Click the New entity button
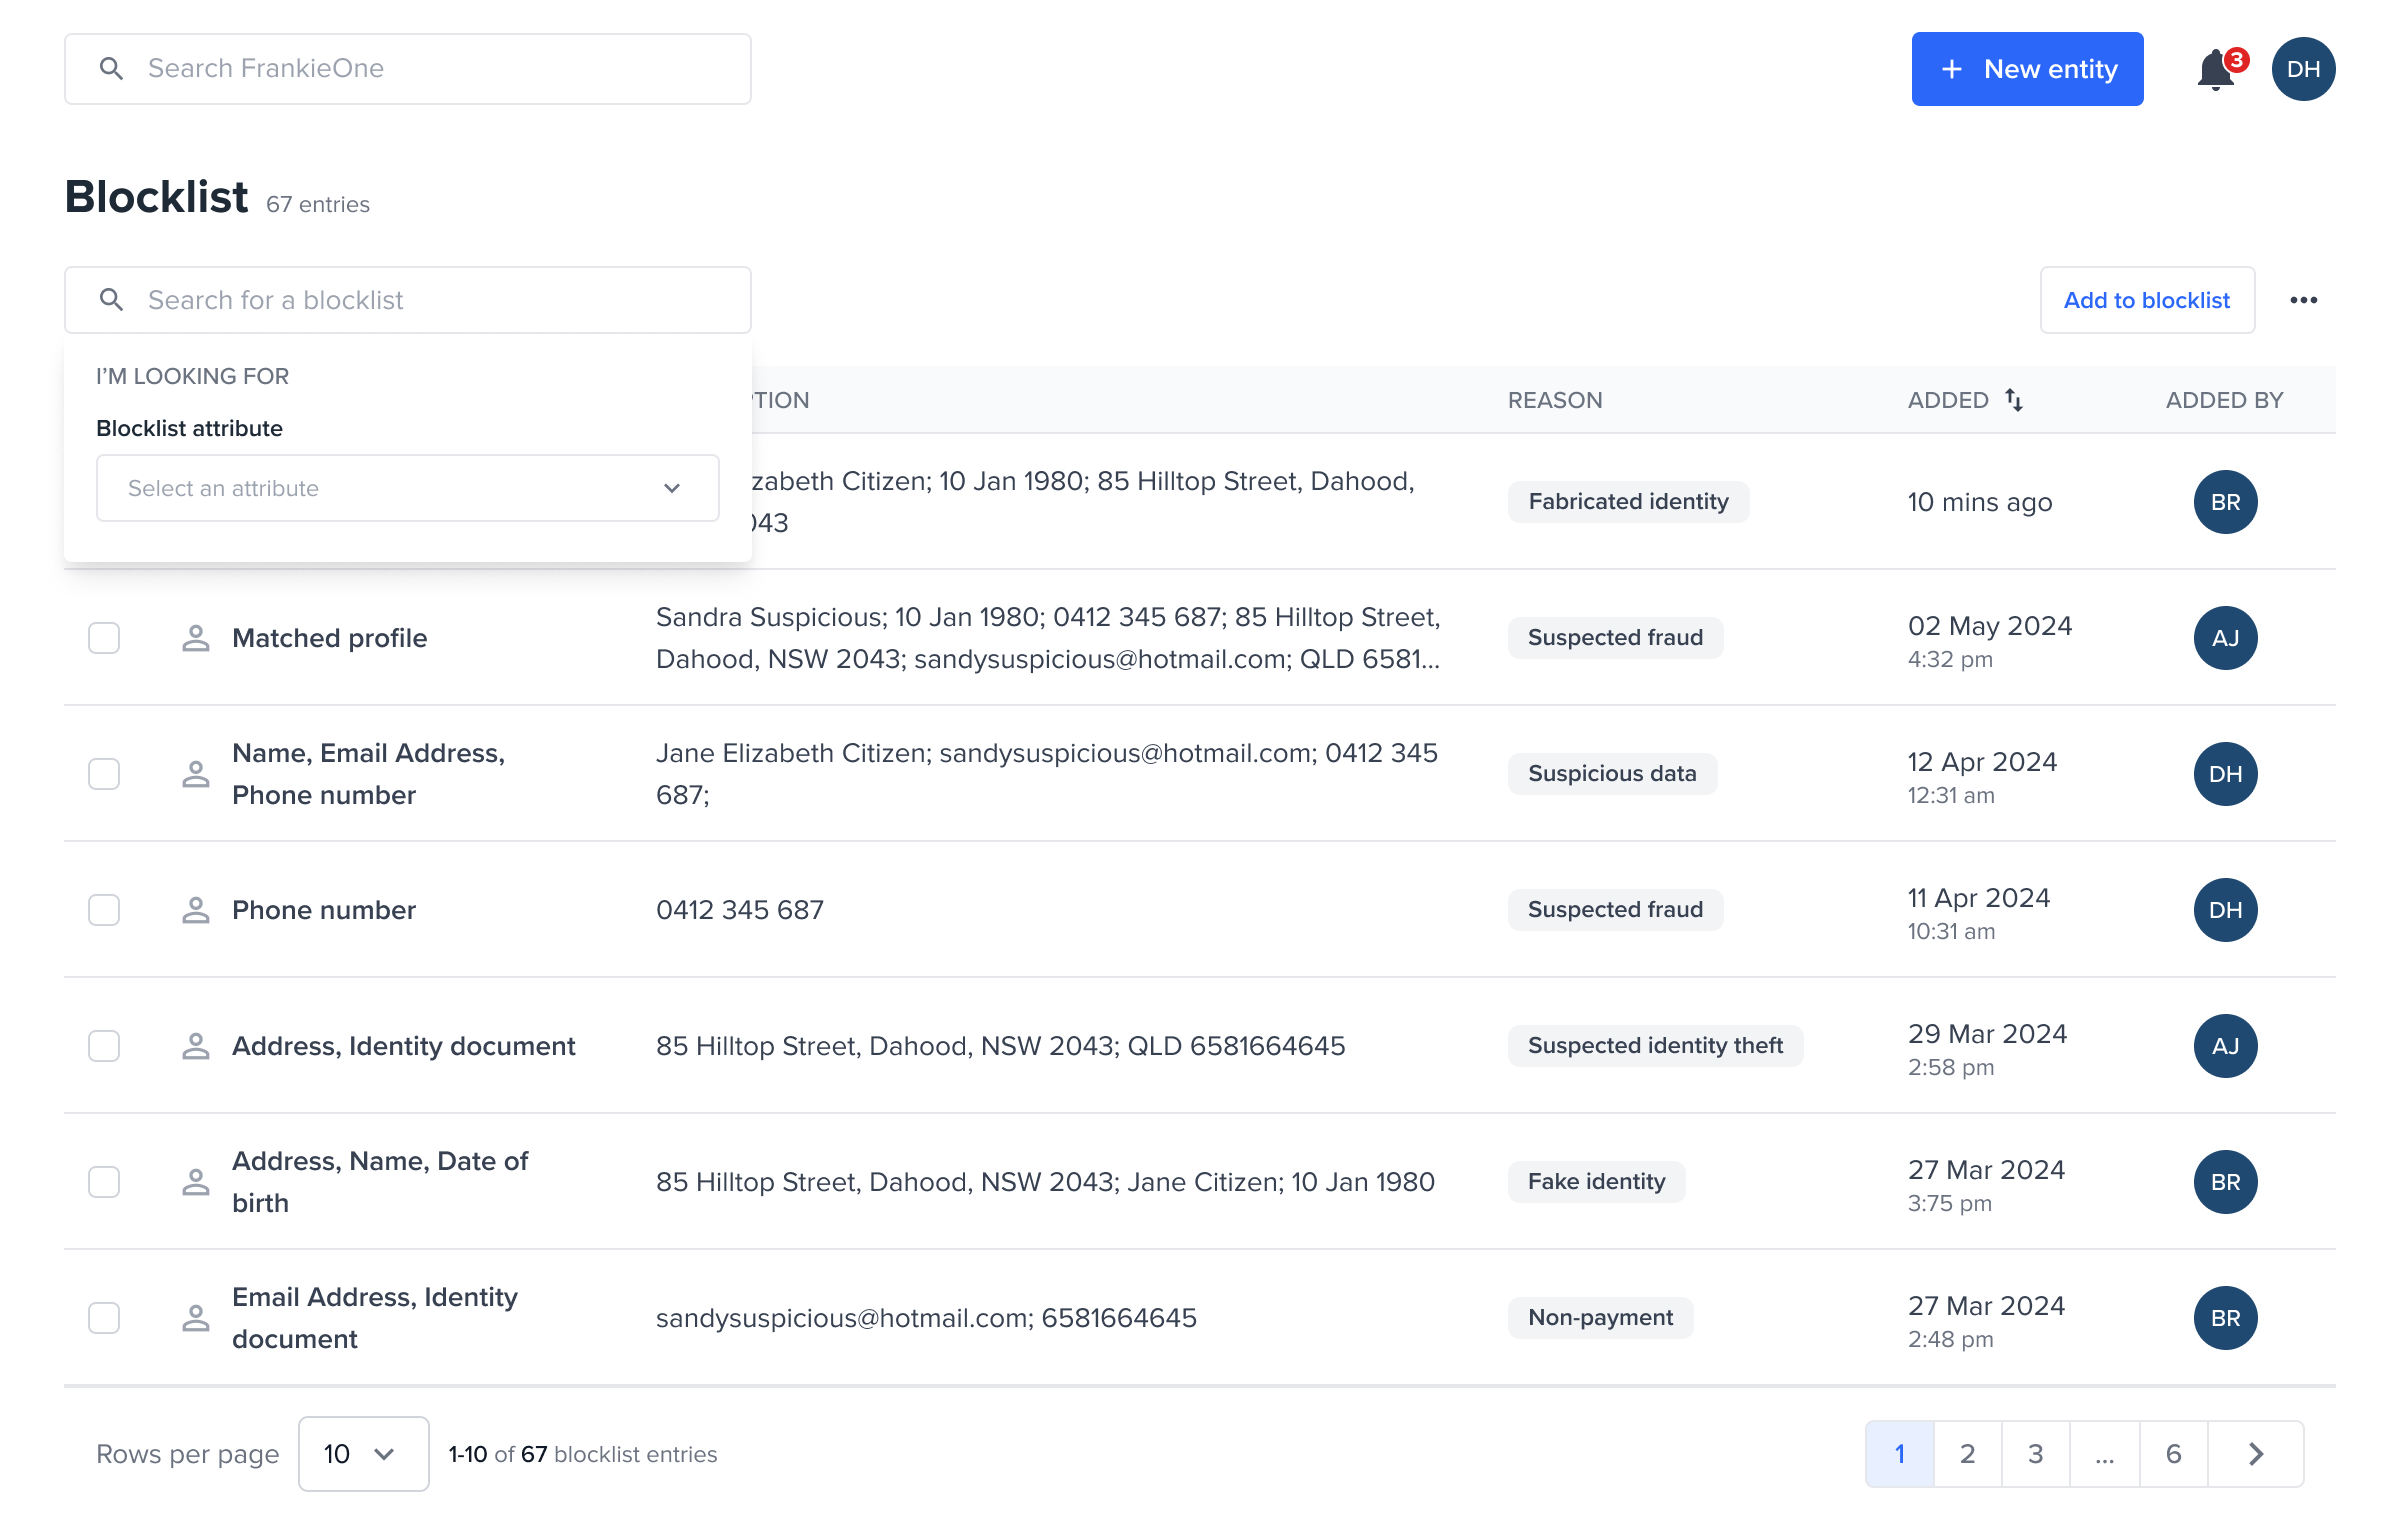Image resolution: width=2400 pixels, height=1520 pixels. pyautogui.click(x=2027, y=69)
